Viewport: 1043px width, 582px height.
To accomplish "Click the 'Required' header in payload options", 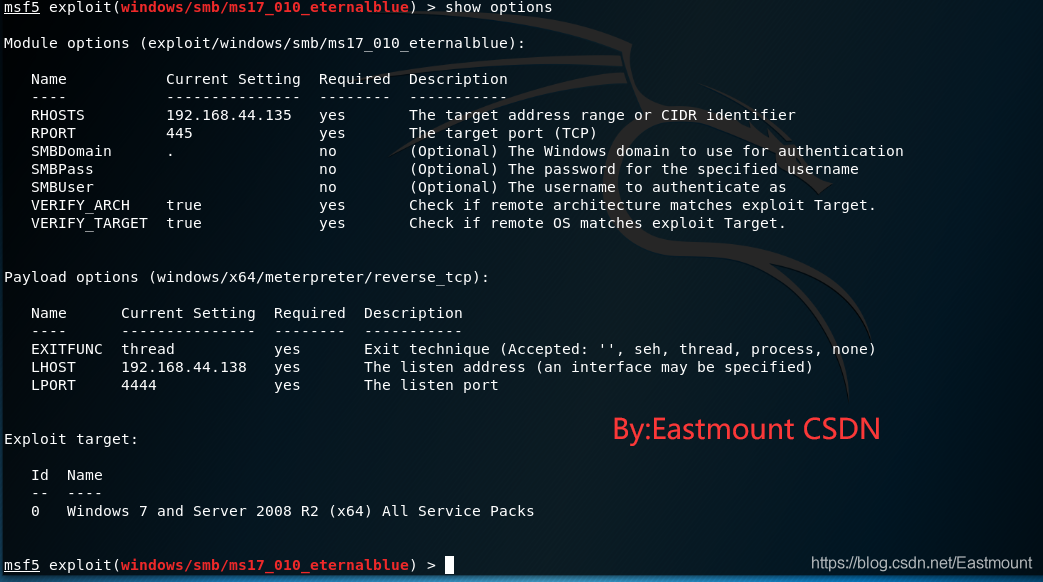I will (x=310, y=313).
